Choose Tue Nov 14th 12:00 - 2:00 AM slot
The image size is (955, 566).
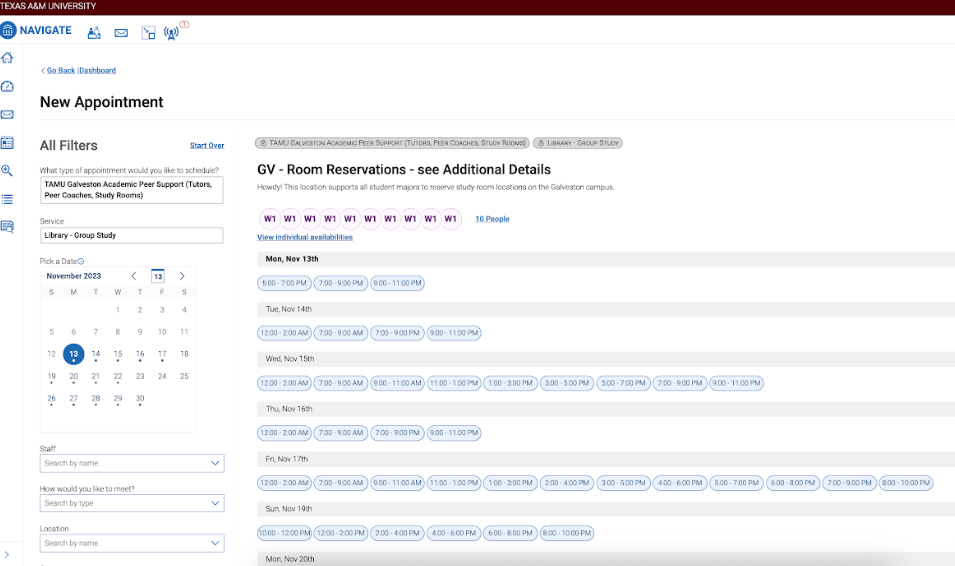click(x=284, y=333)
